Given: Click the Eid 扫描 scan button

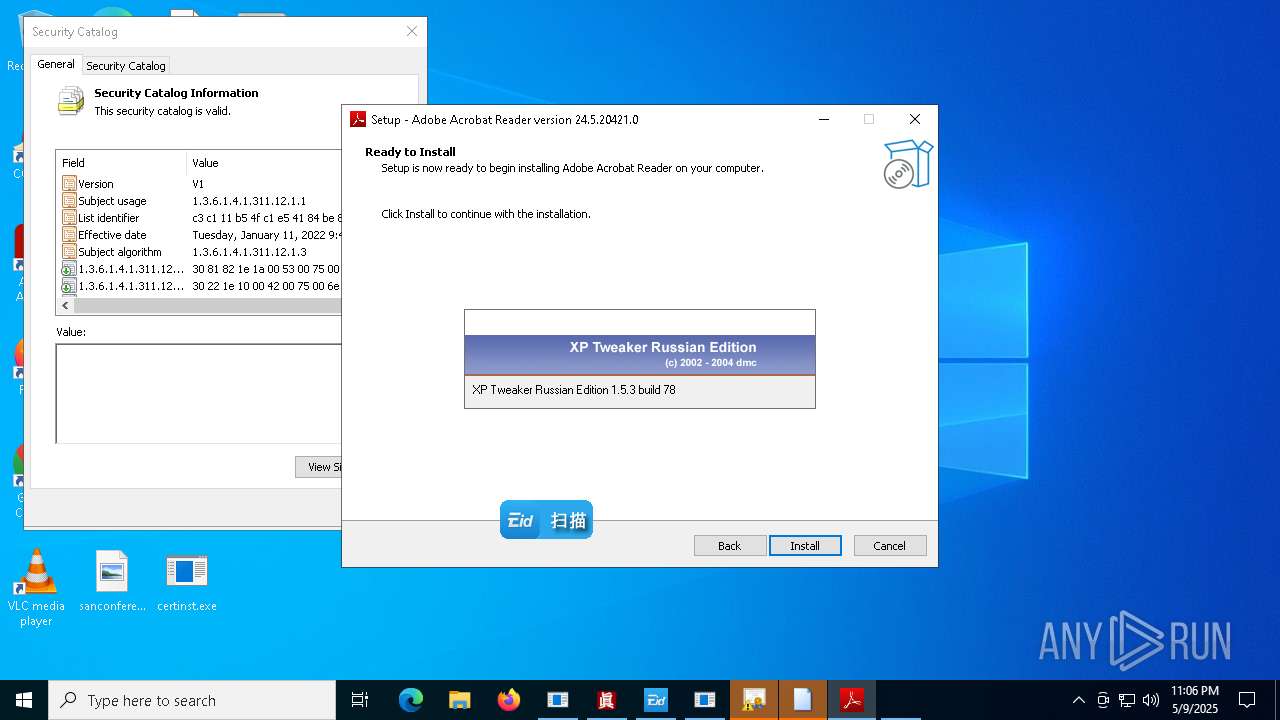Looking at the screenshot, I should pyautogui.click(x=546, y=520).
